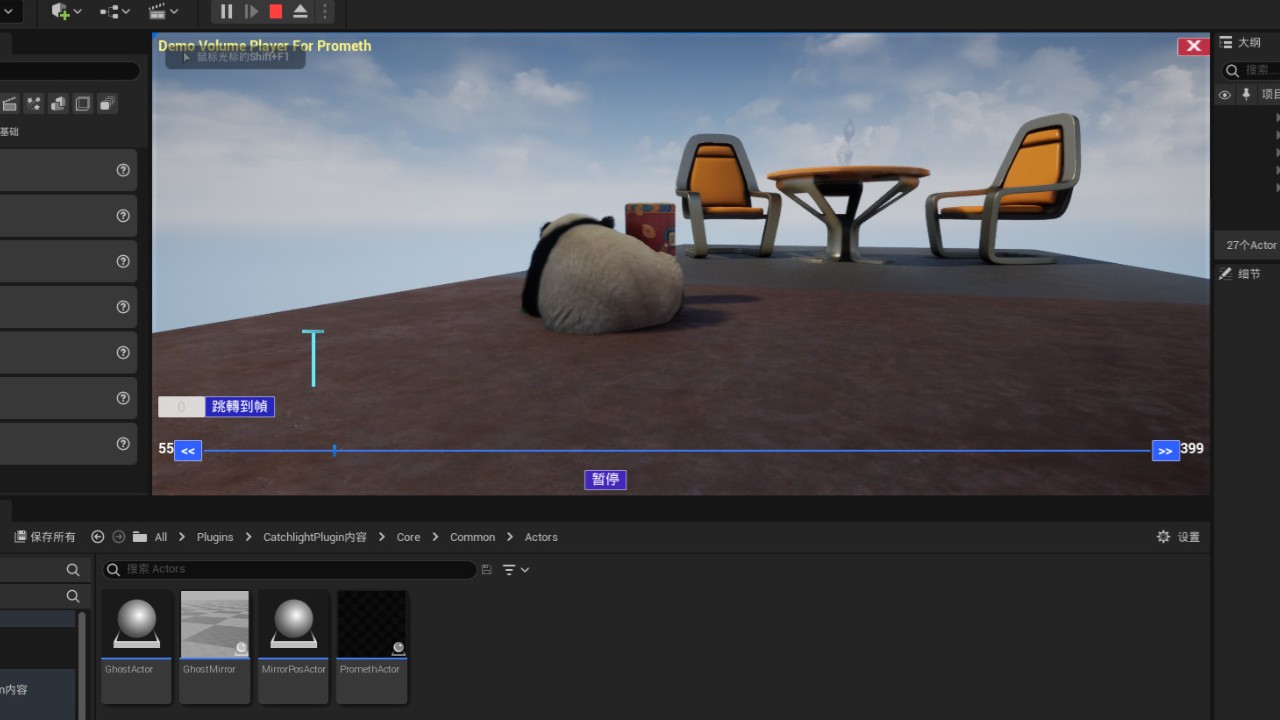Click the 跳轉到幀 jump-to-frame button

click(x=240, y=407)
